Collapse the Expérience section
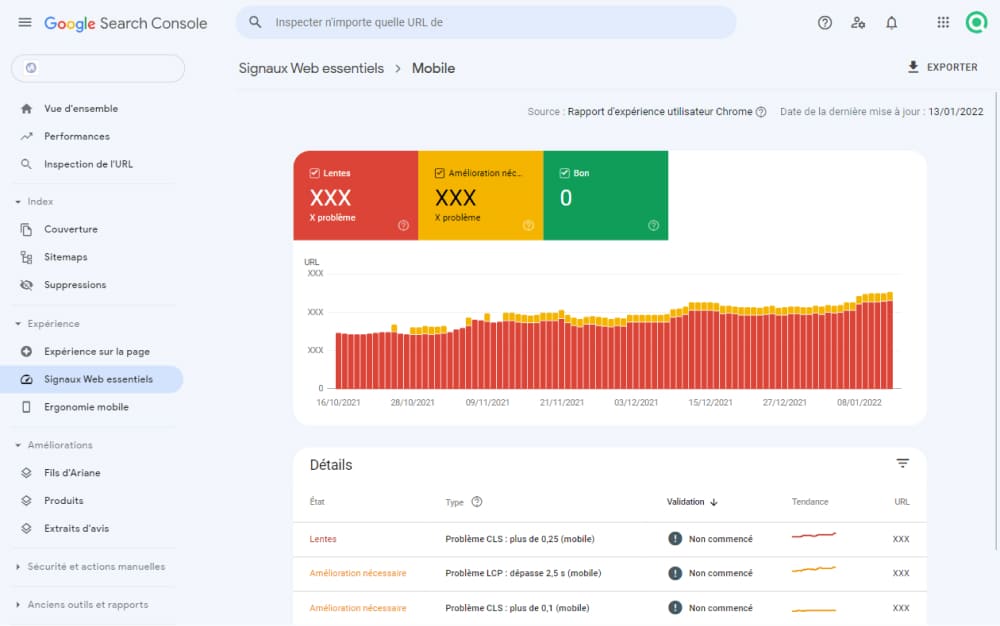Viewport: 1000px width, 626px height. coord(18,324)
